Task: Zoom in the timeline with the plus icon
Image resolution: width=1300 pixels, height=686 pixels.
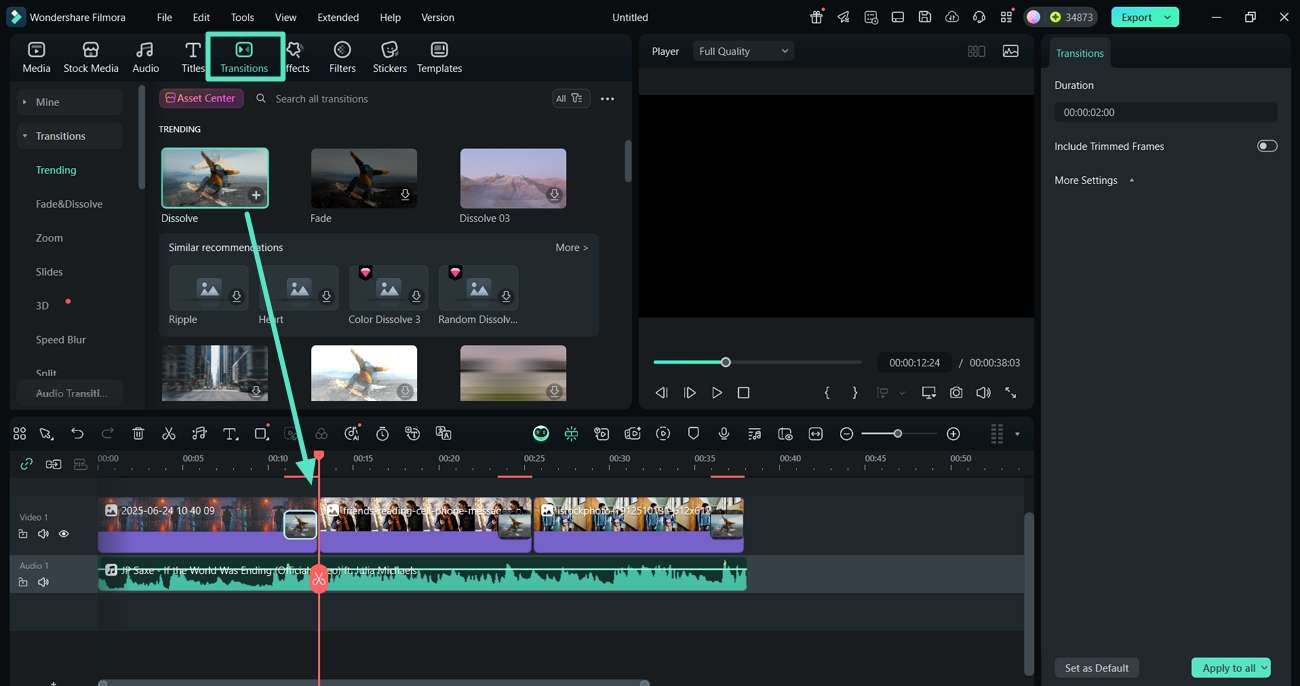Action: pyautogui.click(x=953, y=433)
